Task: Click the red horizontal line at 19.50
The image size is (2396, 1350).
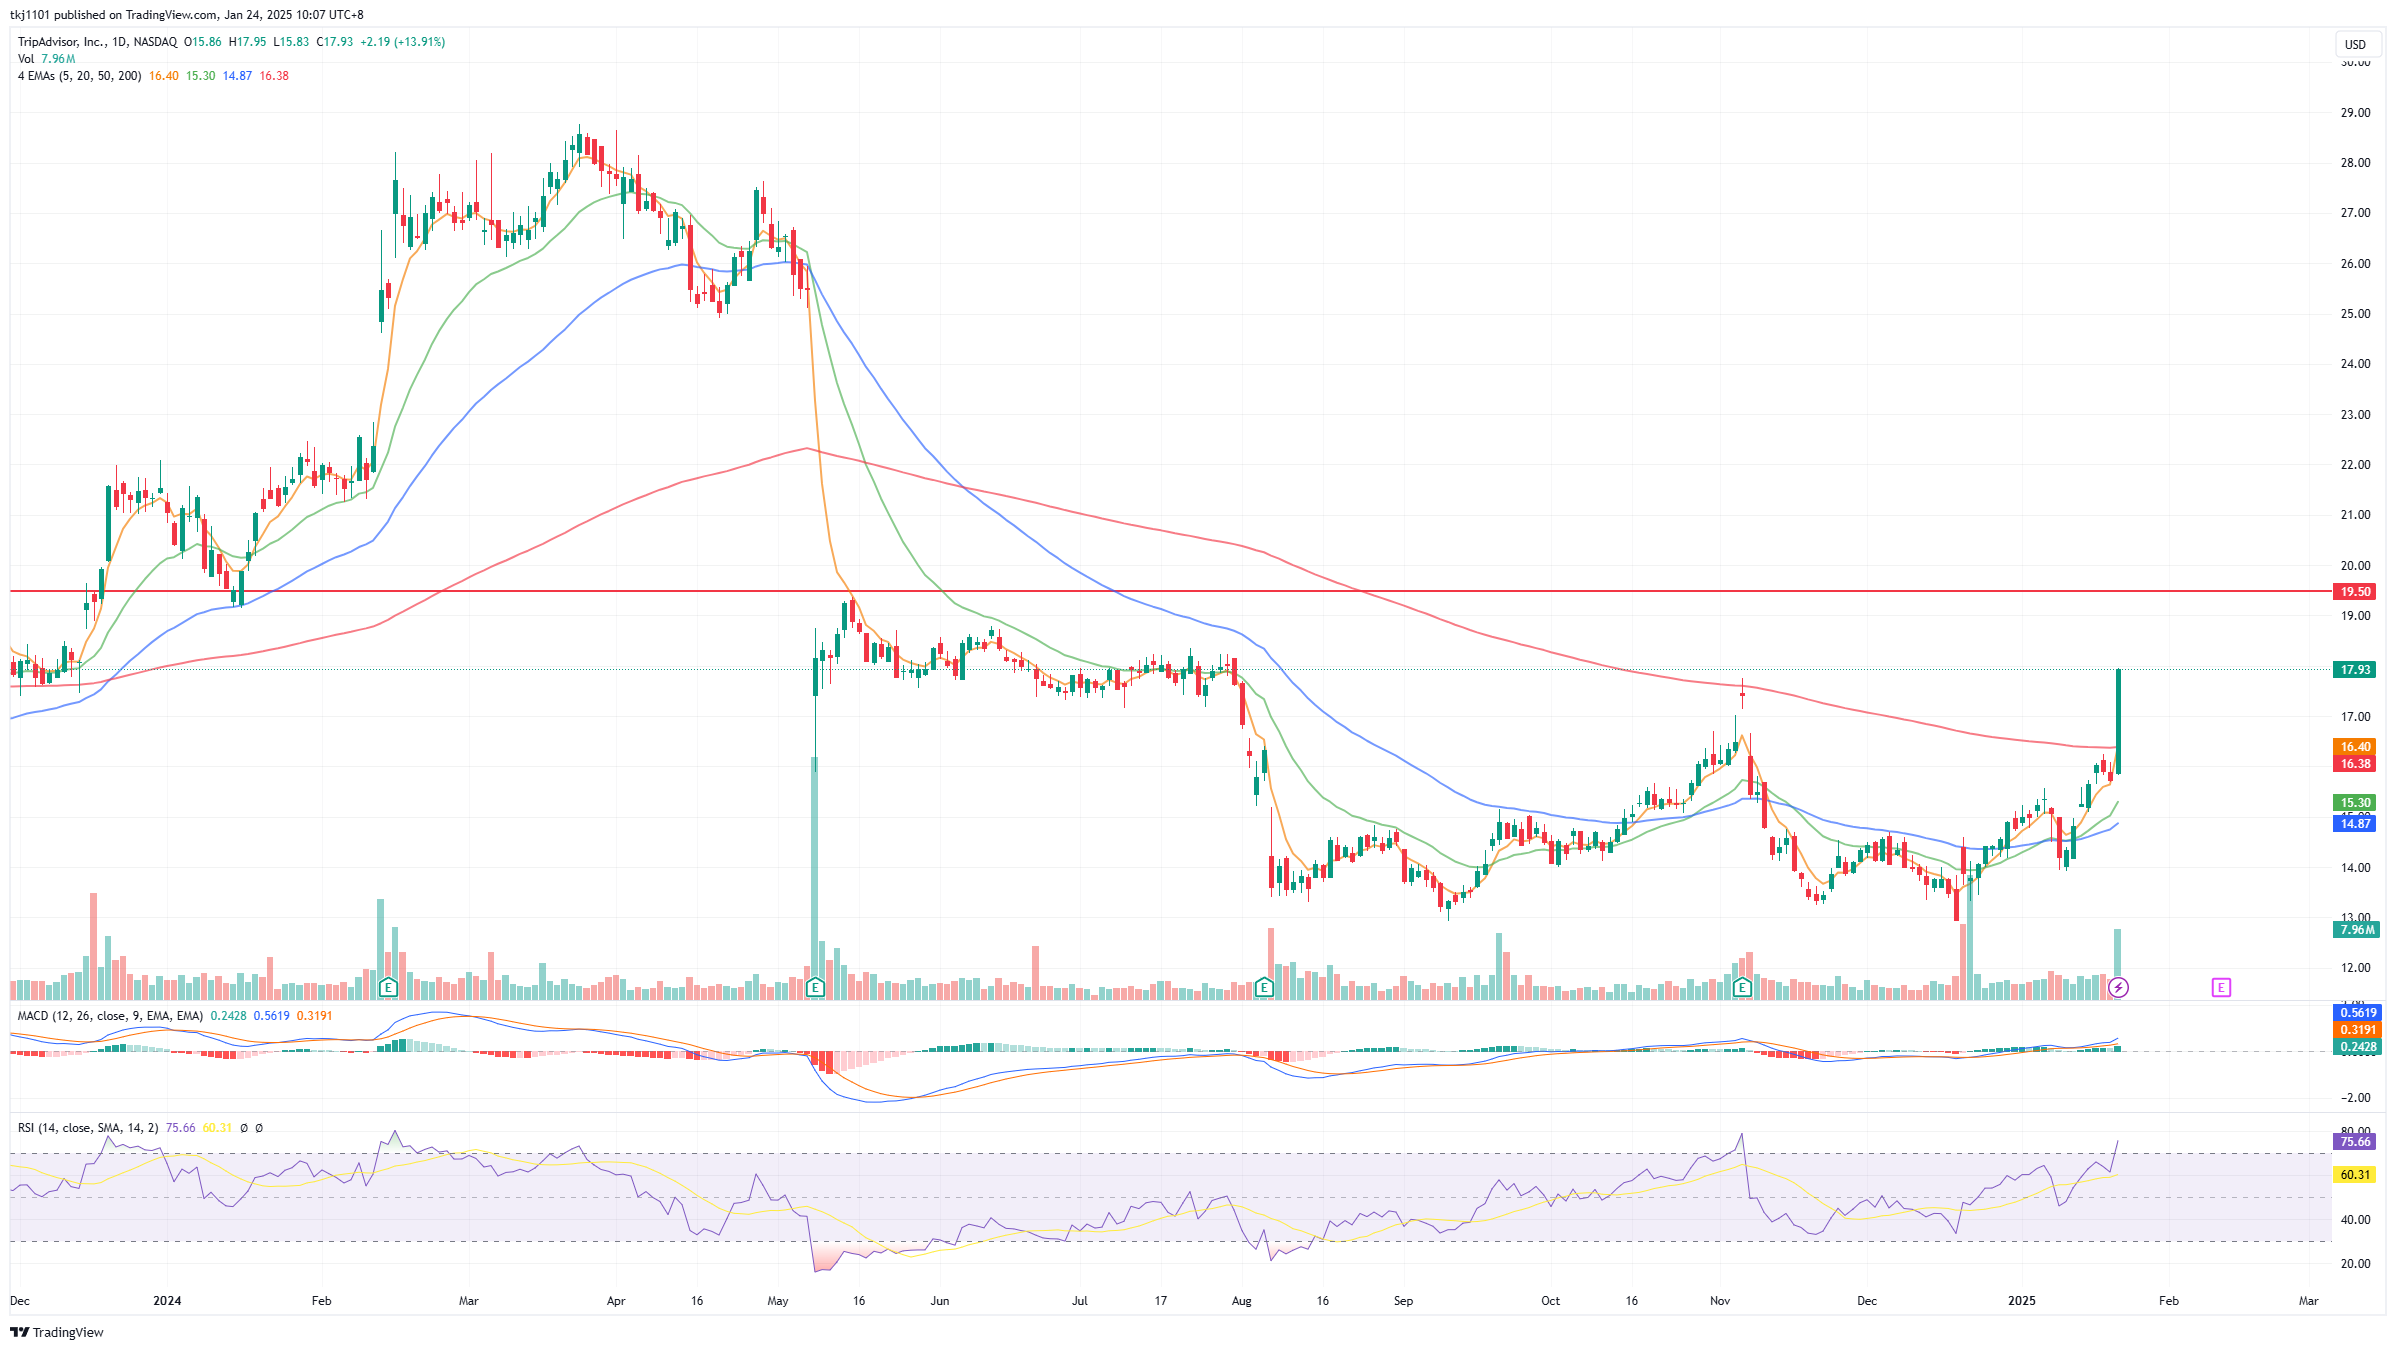Action: (x=1170, y=591)
